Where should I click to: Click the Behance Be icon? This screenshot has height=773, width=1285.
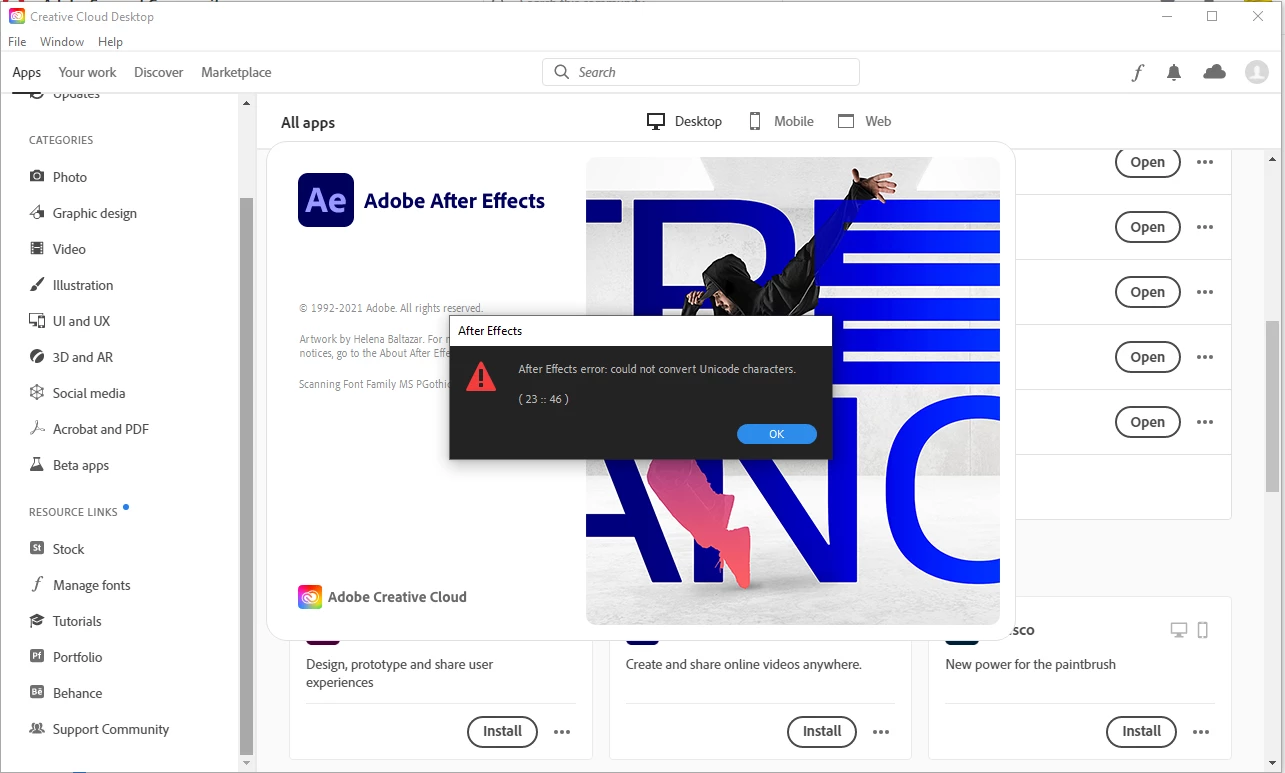pyautogui.click(x=37, y=692)
